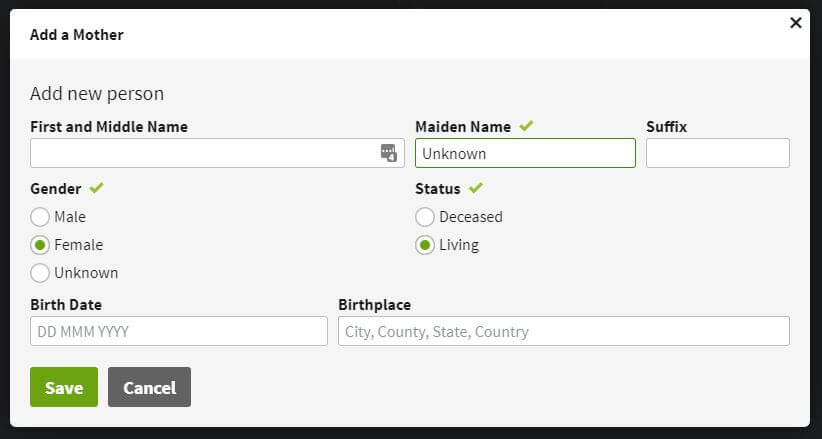Click the Maiden Name field containing Unknown
The width and height of the screenshot is (822, 439).
[x=525, y=153]
